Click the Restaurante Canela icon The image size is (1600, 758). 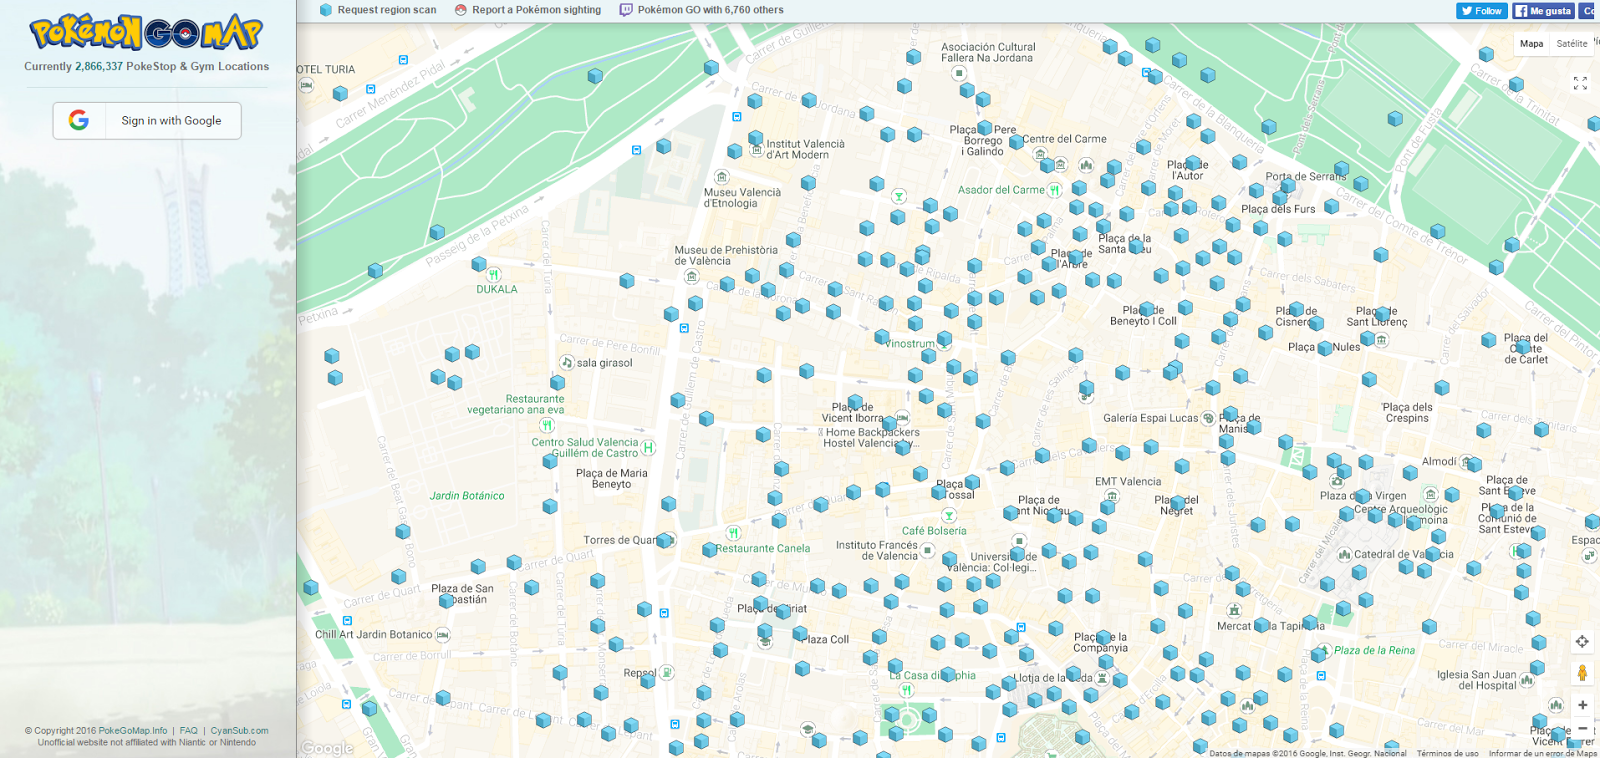click(x=733, y=533)
